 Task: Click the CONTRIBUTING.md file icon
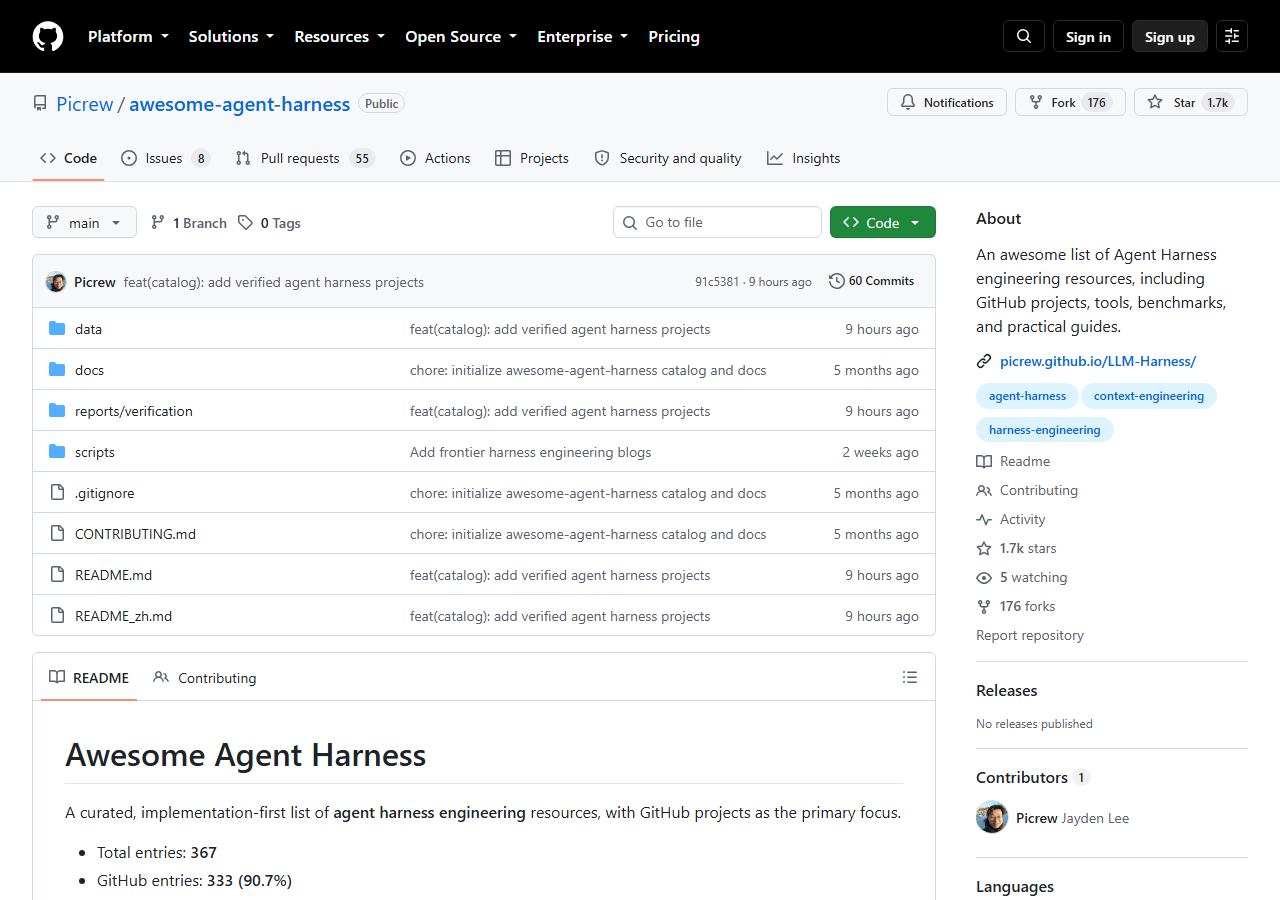tap(57, 534)
